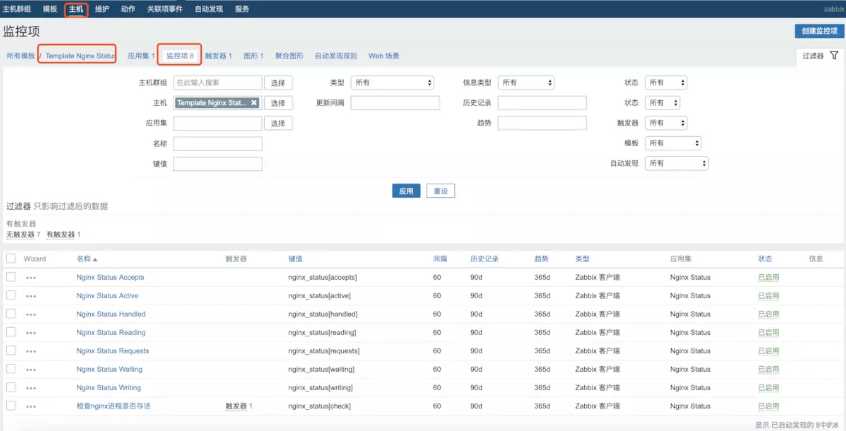Screen dimensions: 846x431
Task: Open wizard dots for Nginx Status Accepts
Action: [x=31, y=277]
